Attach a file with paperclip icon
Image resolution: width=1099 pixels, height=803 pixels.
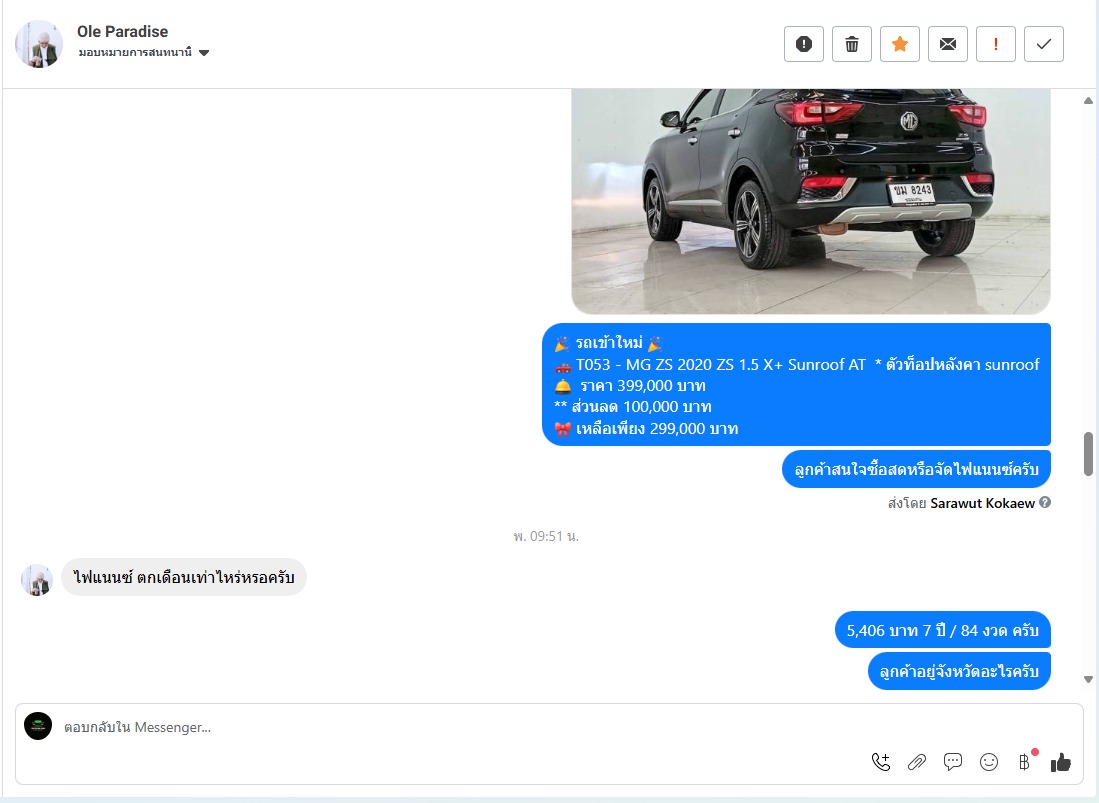[x=917, y=762]
